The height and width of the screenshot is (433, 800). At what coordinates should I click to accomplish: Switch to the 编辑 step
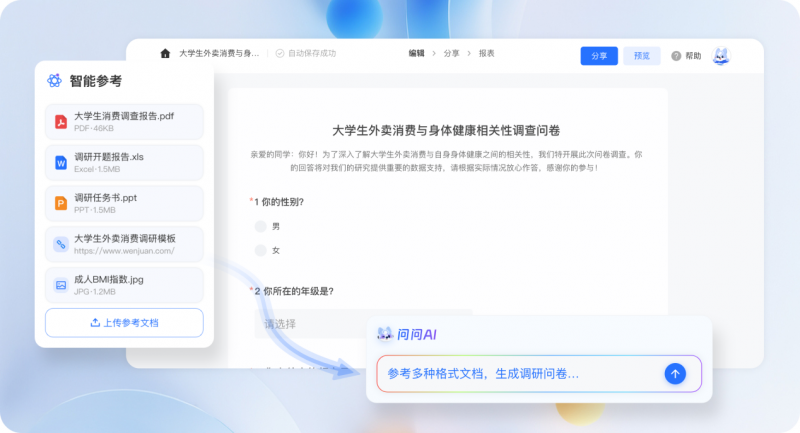click(416, 53)
